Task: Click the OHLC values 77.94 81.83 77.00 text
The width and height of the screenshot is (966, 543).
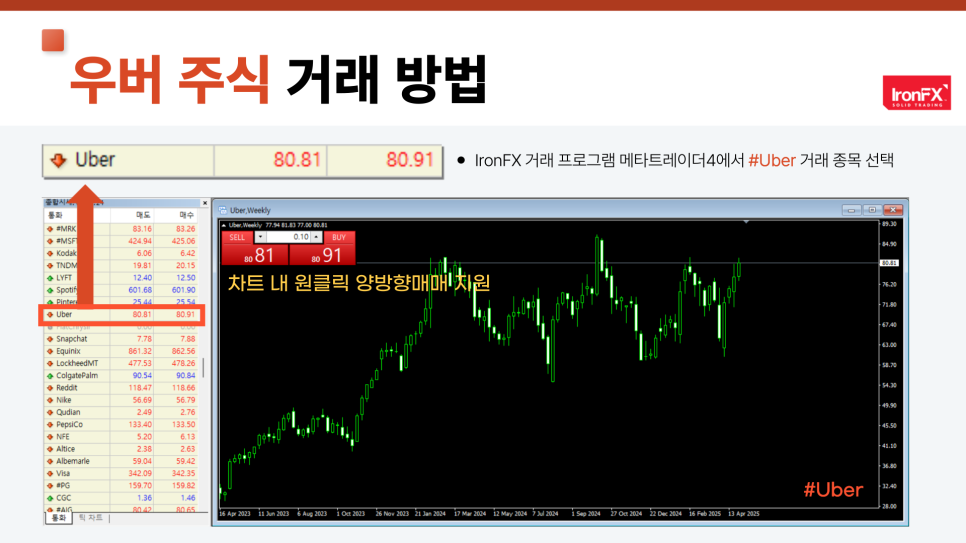Action: coord(288,226)
